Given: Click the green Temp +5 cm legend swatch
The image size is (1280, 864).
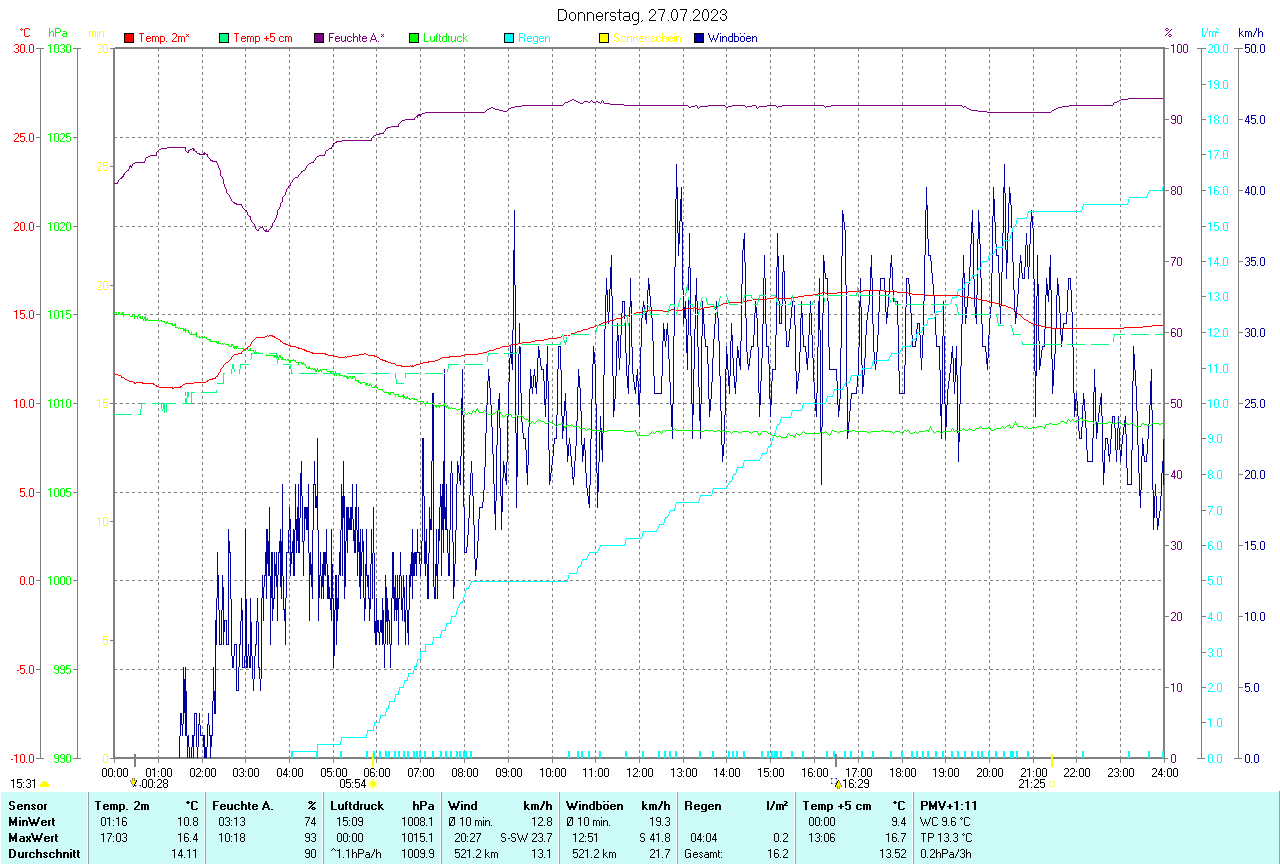Looking at the screenshot, I should tap(224, 38).
